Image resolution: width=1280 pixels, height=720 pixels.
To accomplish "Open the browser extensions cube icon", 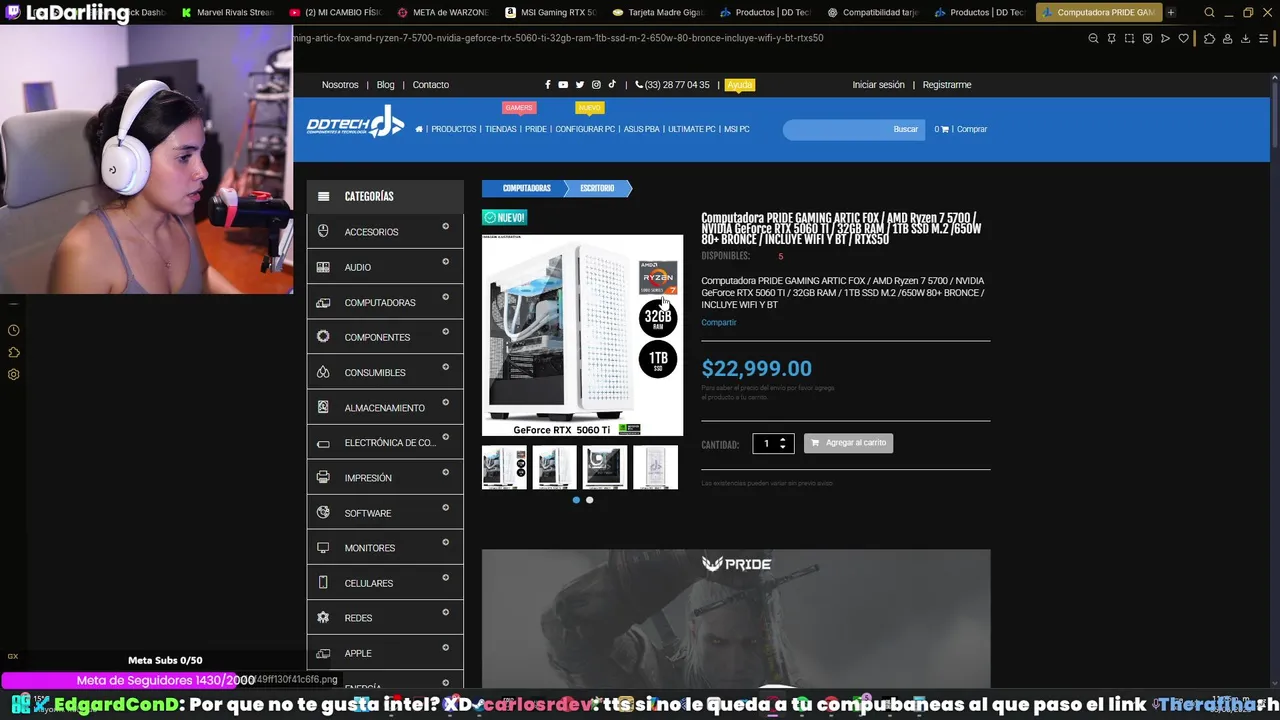I will pyautogui.click(x=1209, y=38).
